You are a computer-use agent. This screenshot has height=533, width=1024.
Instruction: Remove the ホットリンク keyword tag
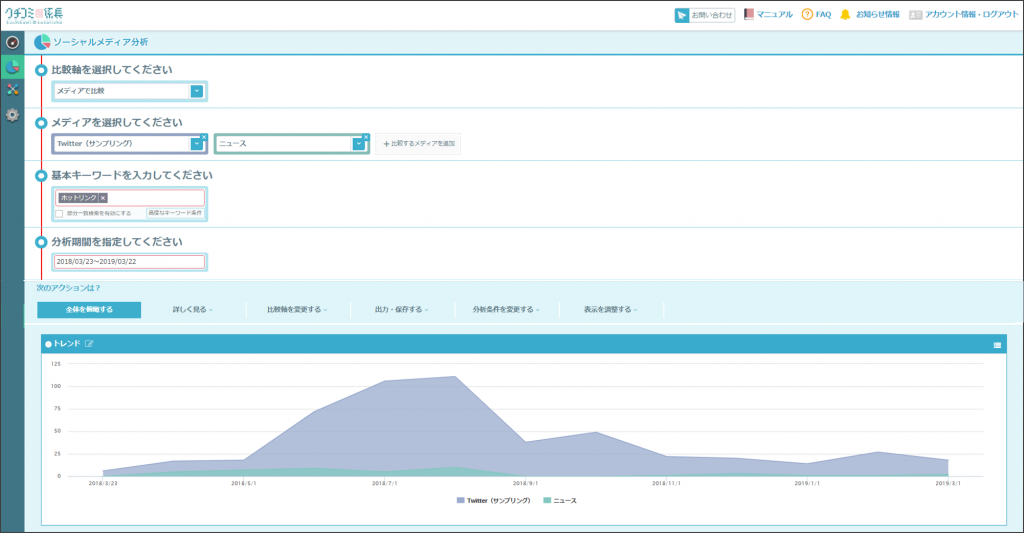pos(103,198)
